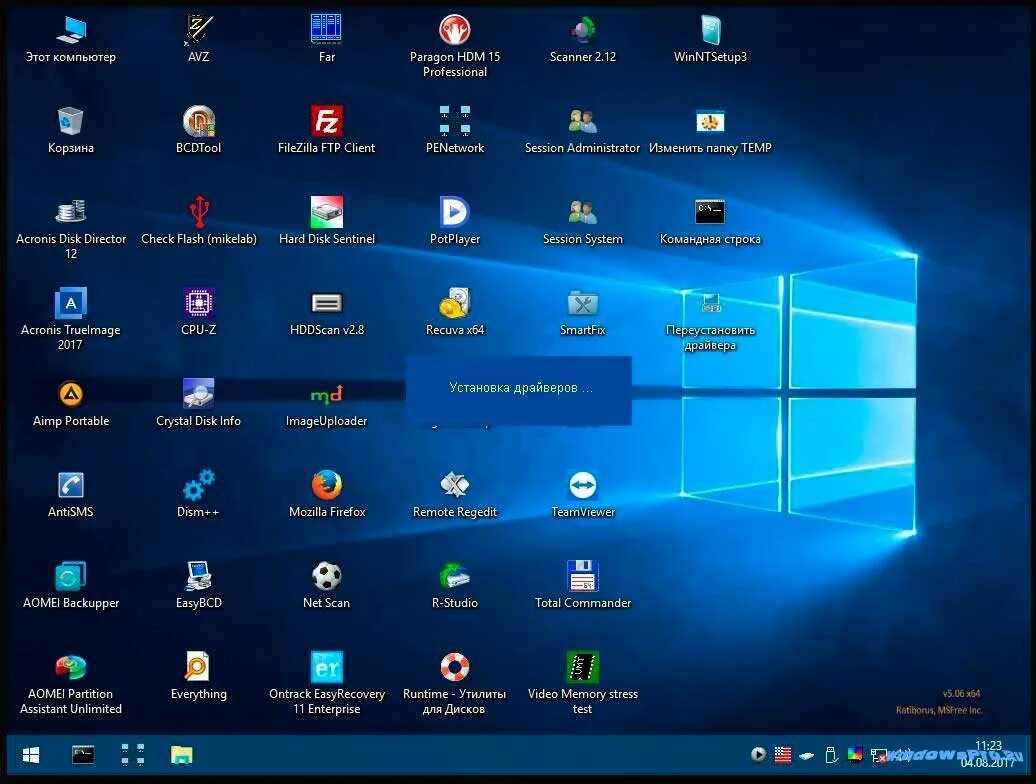Launch Paragon HDM 15 Professional
Viewport: 1036px width, 784px height.
pyautogui.click(x=455, y=46)
